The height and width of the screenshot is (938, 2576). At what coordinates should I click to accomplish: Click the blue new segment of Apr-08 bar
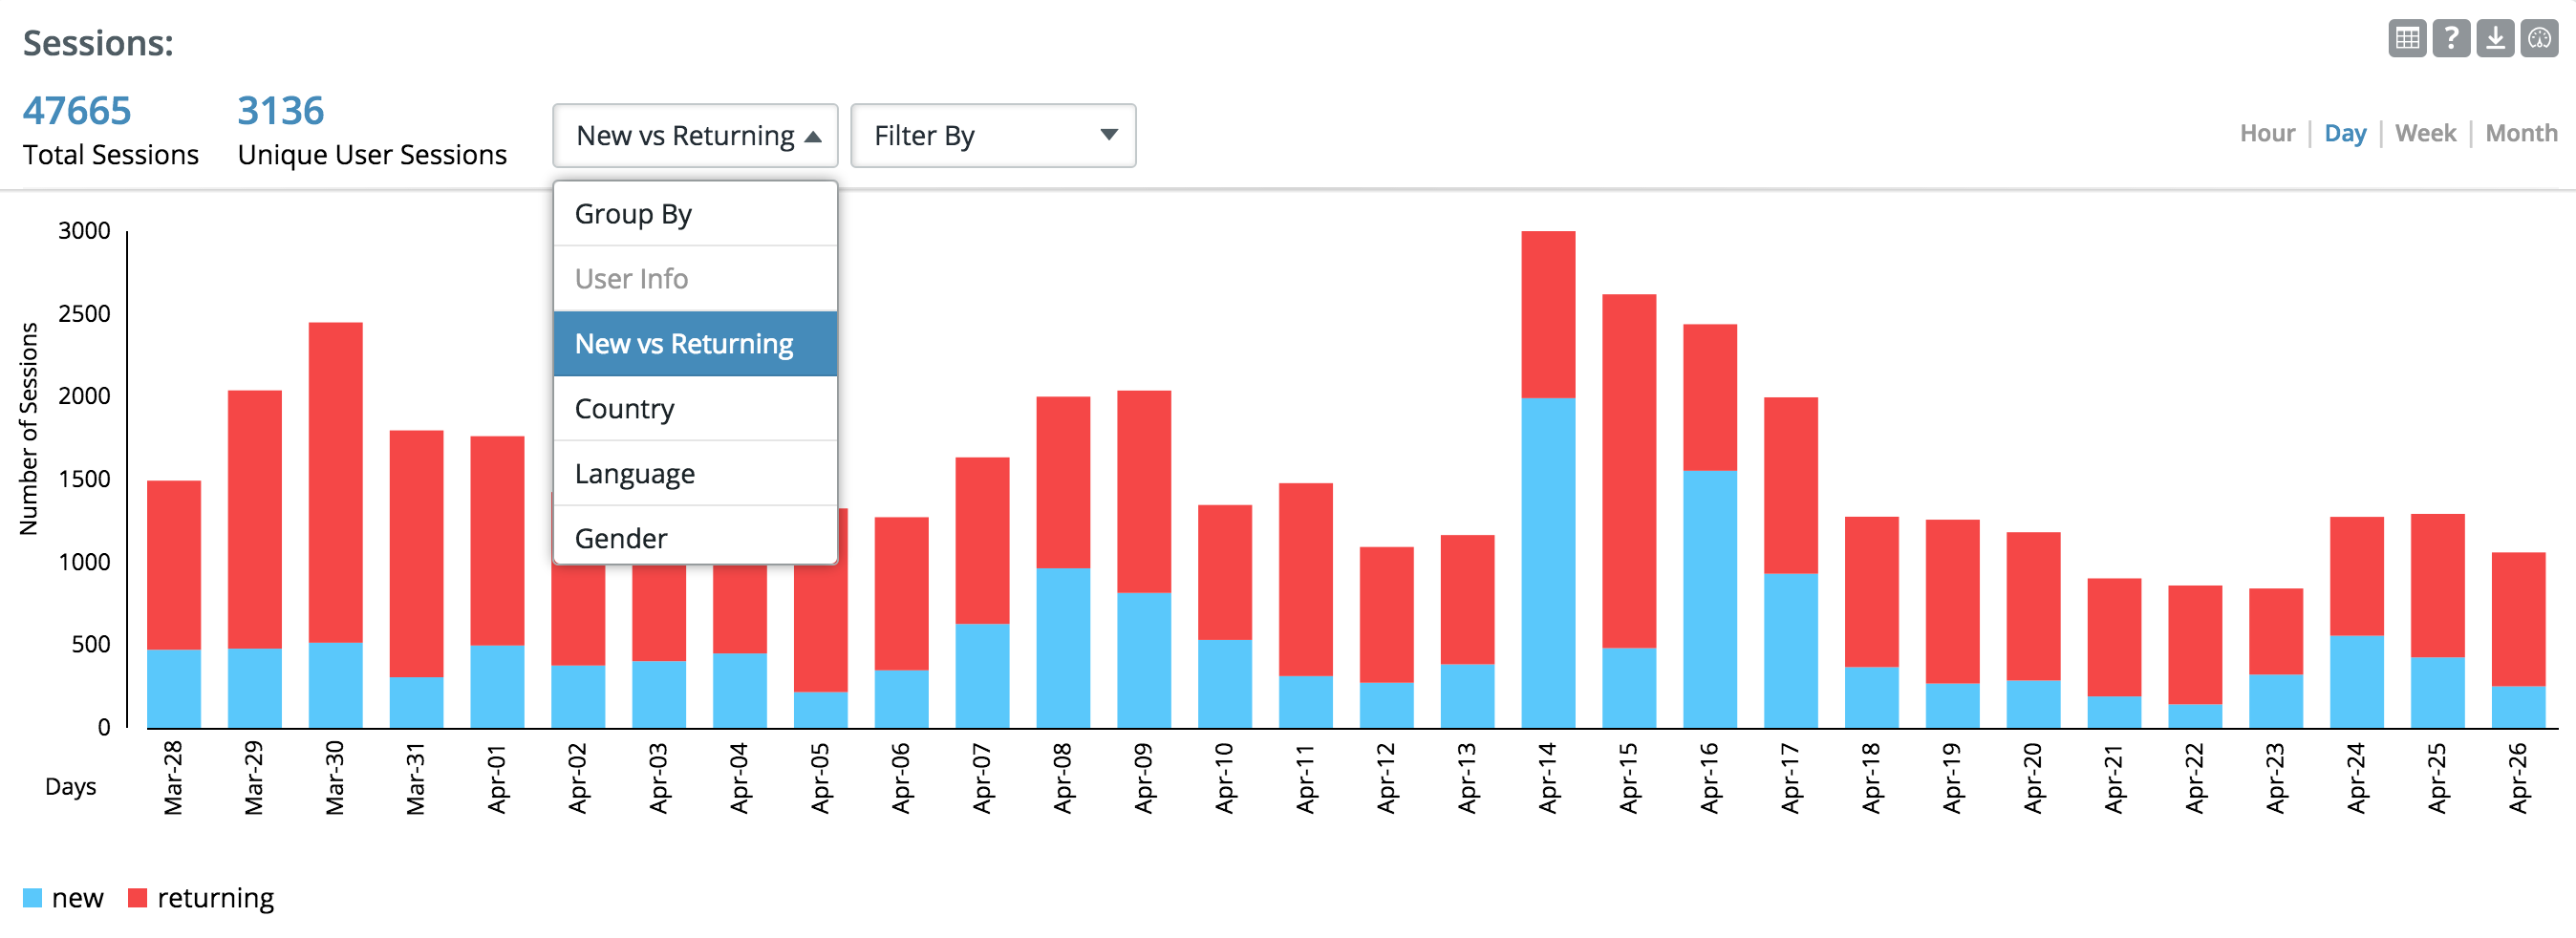point(1063,647)
